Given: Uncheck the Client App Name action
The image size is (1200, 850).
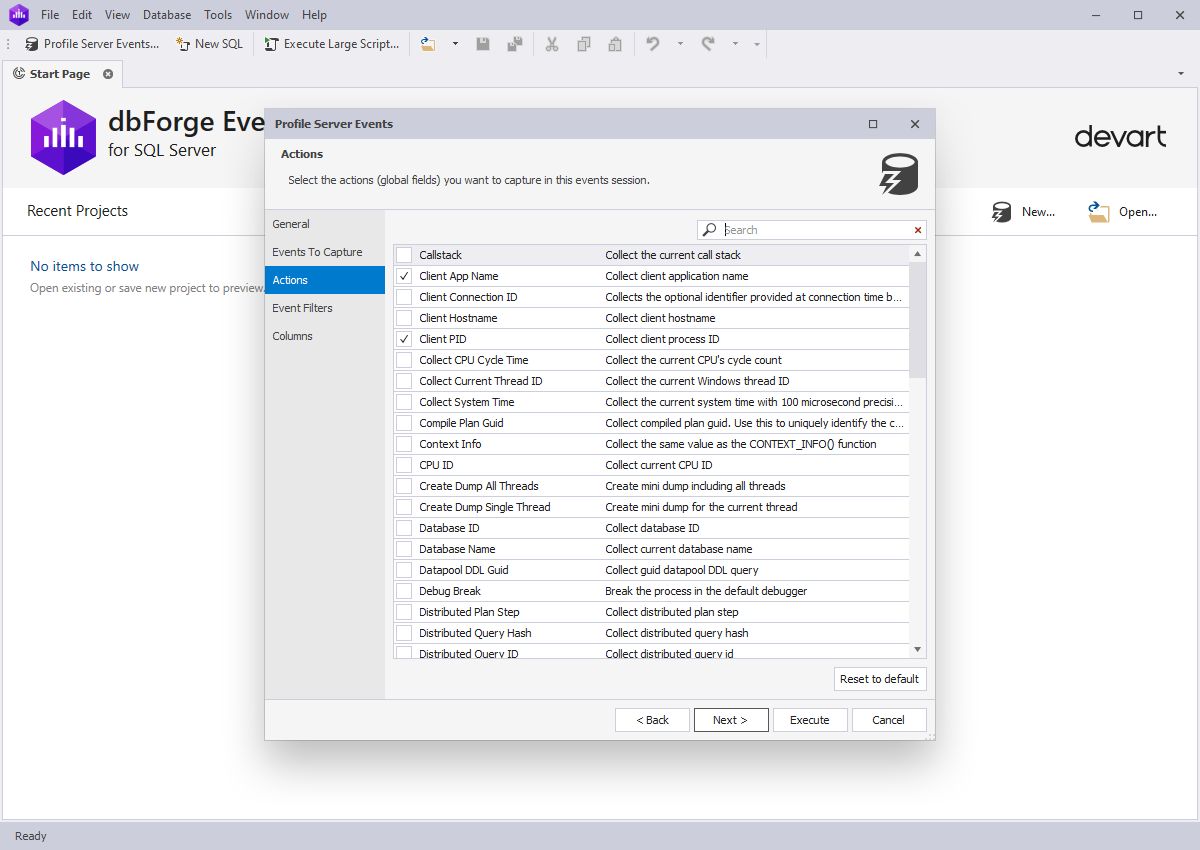Looking at the screenshot, I should click(404, 276).
